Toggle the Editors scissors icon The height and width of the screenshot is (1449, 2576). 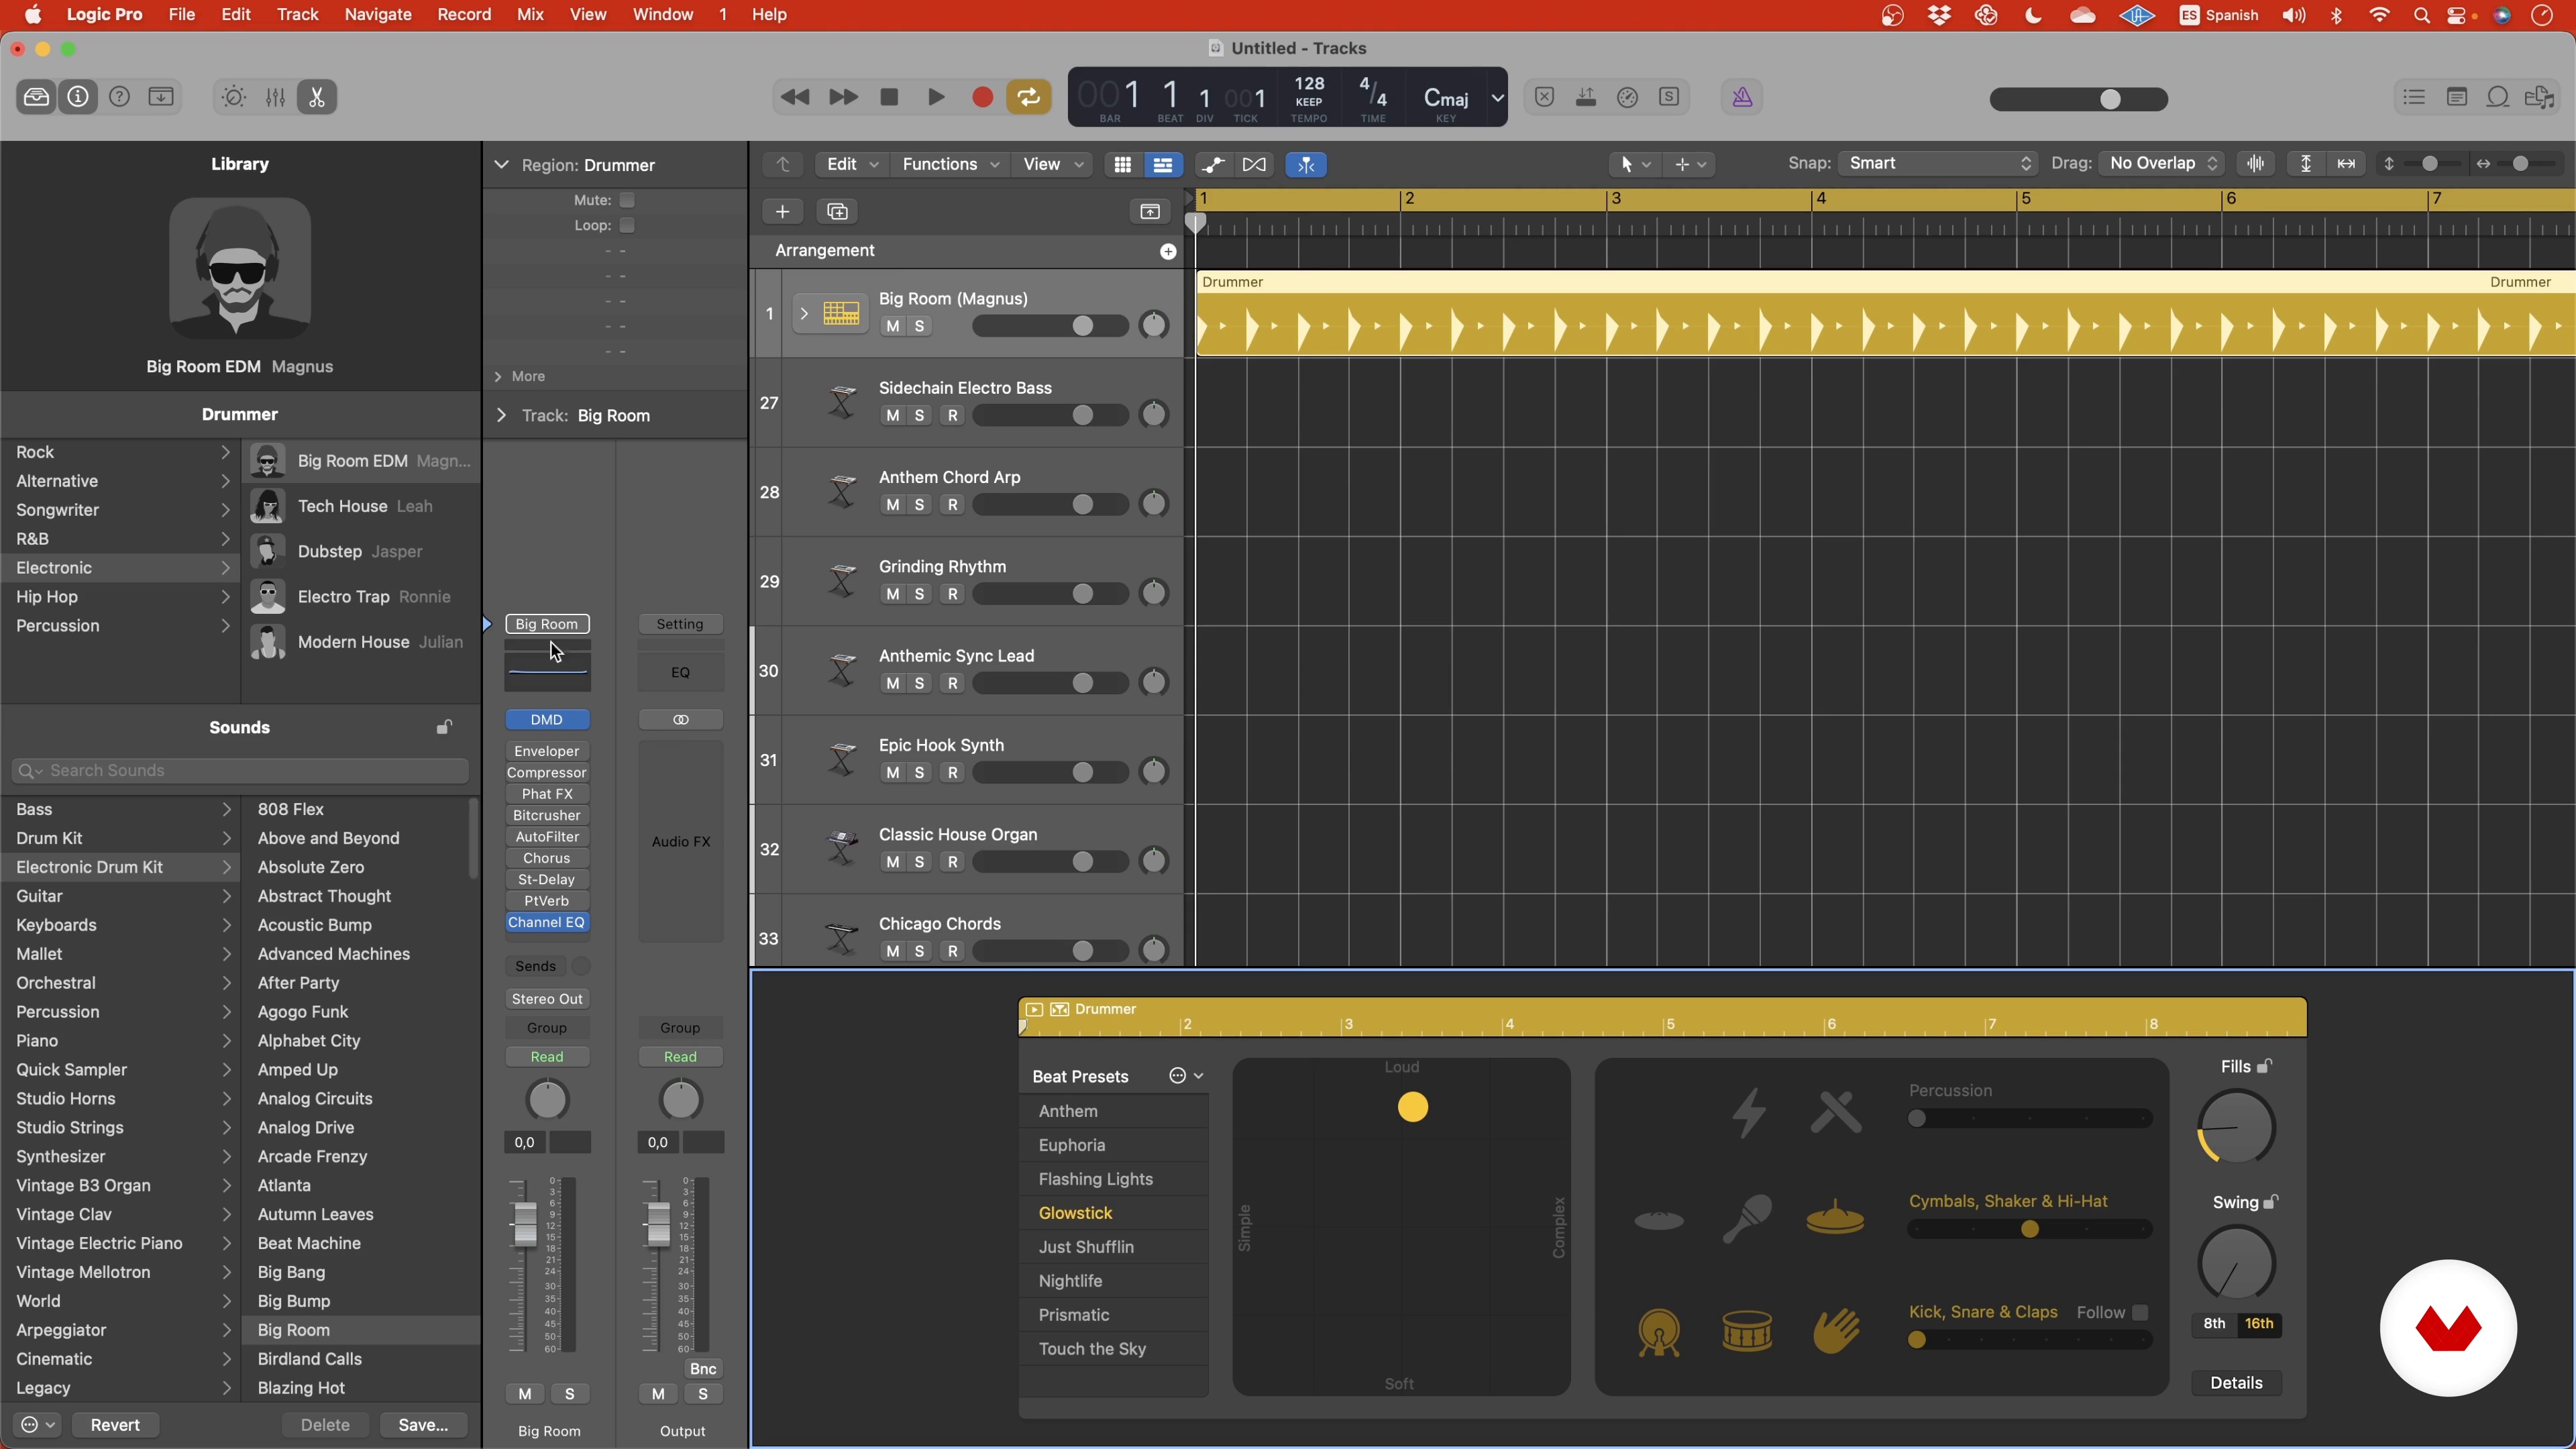[317, 97]
